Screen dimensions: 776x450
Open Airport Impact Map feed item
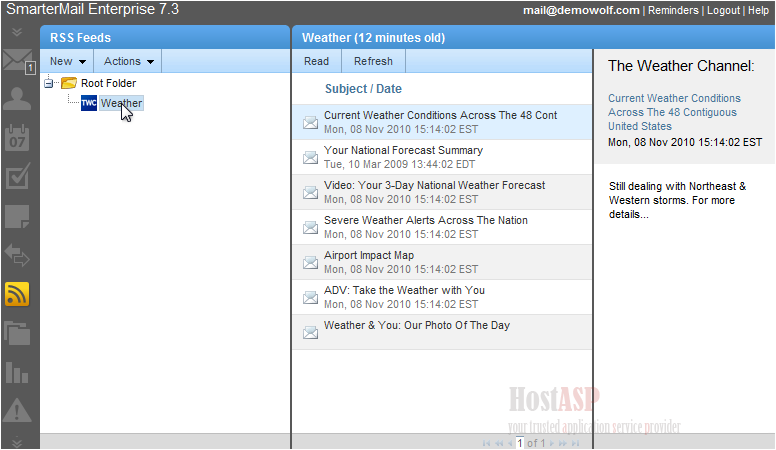pos(442,262)
